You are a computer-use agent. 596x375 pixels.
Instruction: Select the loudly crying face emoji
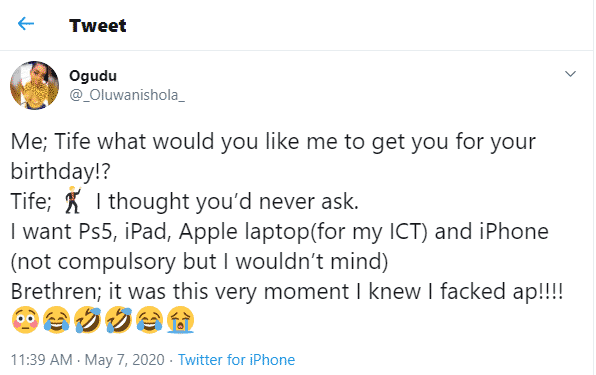click(181, 320)
